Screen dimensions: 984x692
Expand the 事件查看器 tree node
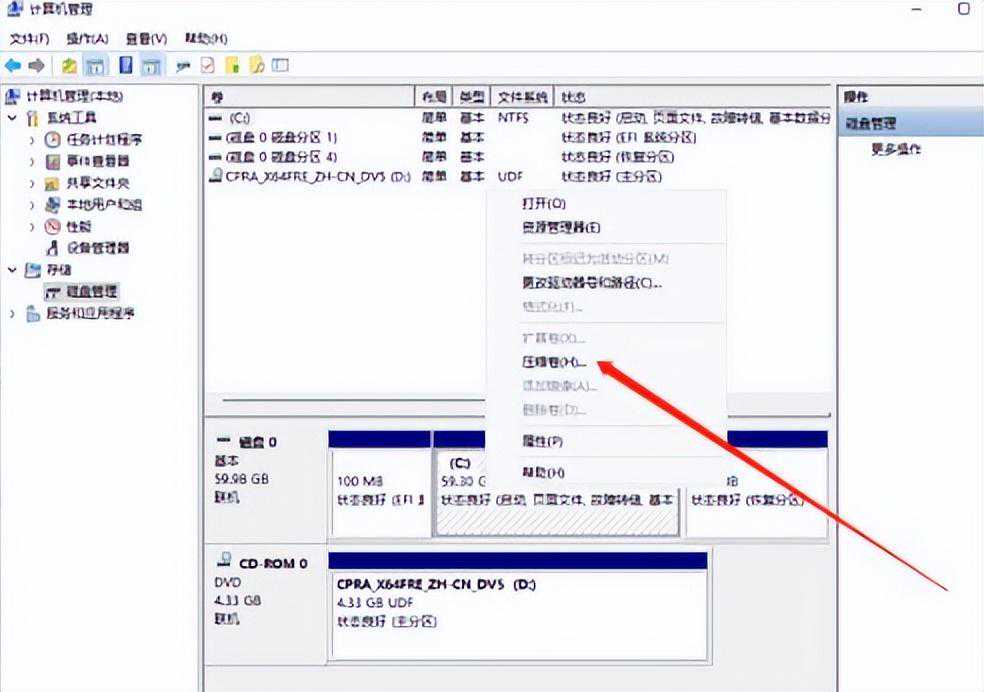tap(33, 161)
